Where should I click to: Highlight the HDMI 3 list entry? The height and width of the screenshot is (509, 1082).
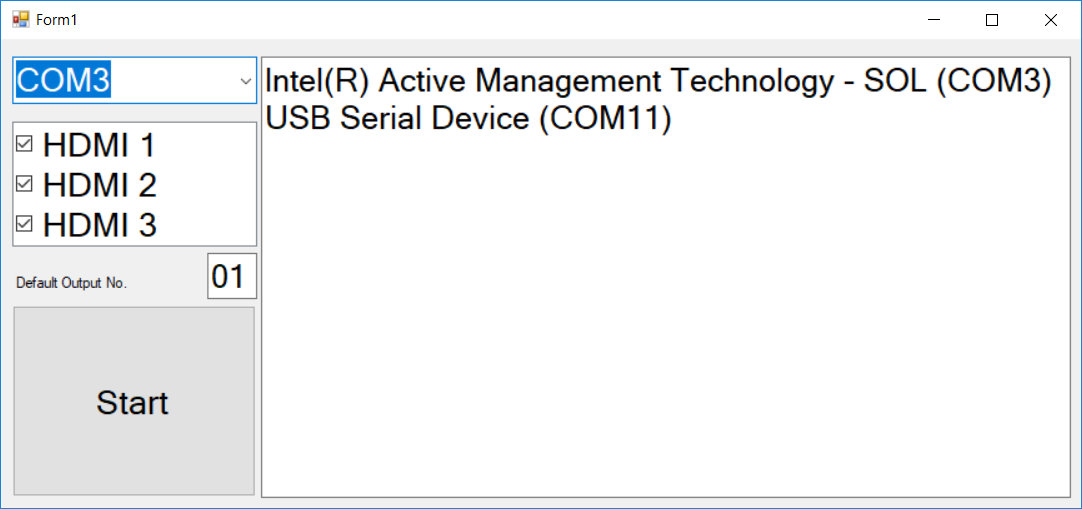[x=99, y=225]
